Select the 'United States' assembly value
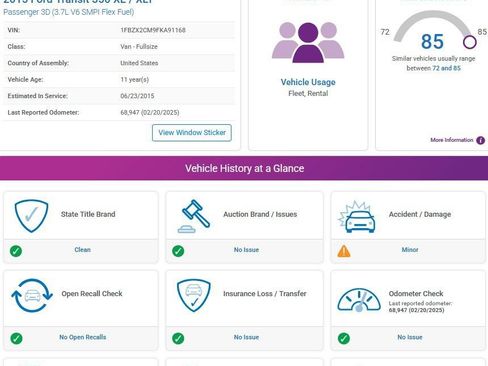The width and height of the screenshot is (488, 366). coord(139,63)
